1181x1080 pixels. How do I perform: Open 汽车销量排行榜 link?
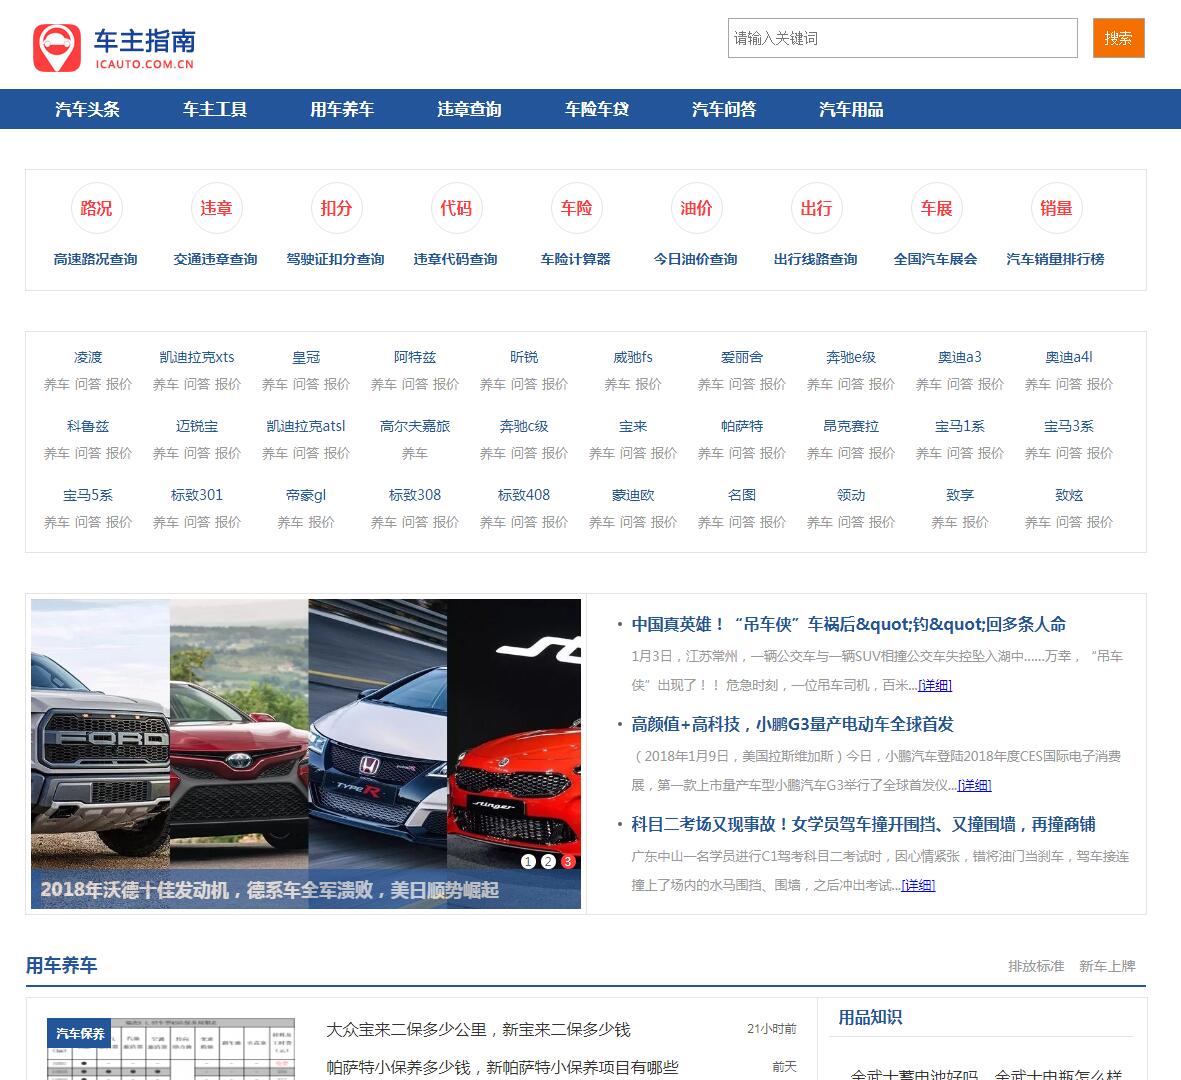pyautogui.click(x=1056, y=259)
